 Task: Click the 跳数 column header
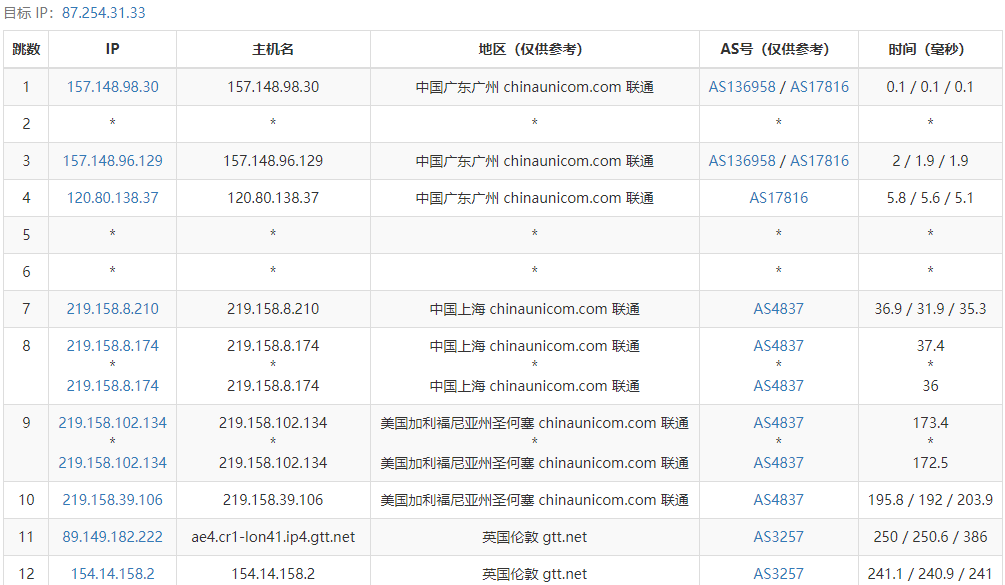pos(26,49)
